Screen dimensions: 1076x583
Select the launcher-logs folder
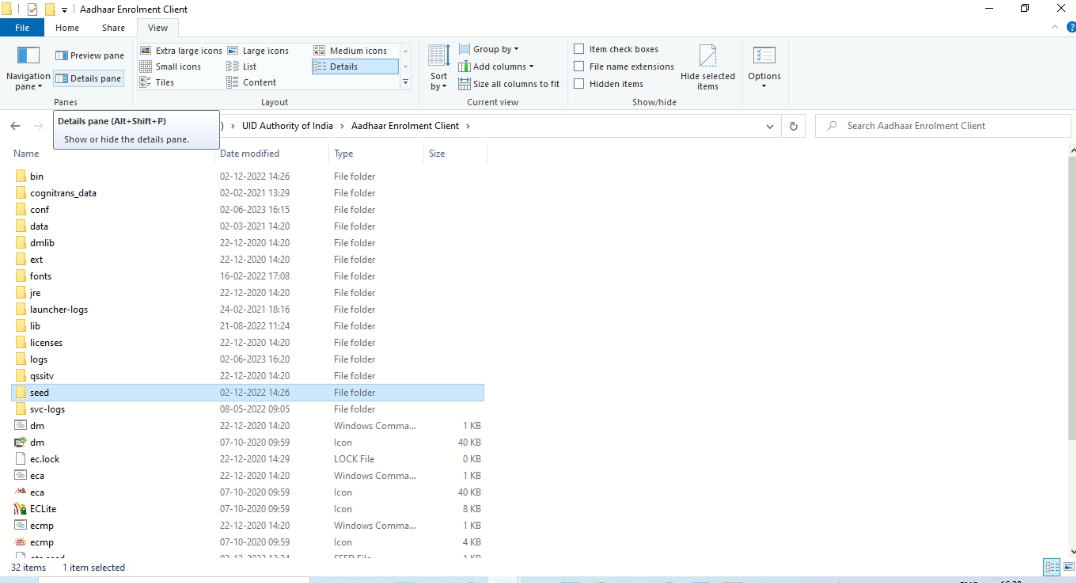click(248, 309)
